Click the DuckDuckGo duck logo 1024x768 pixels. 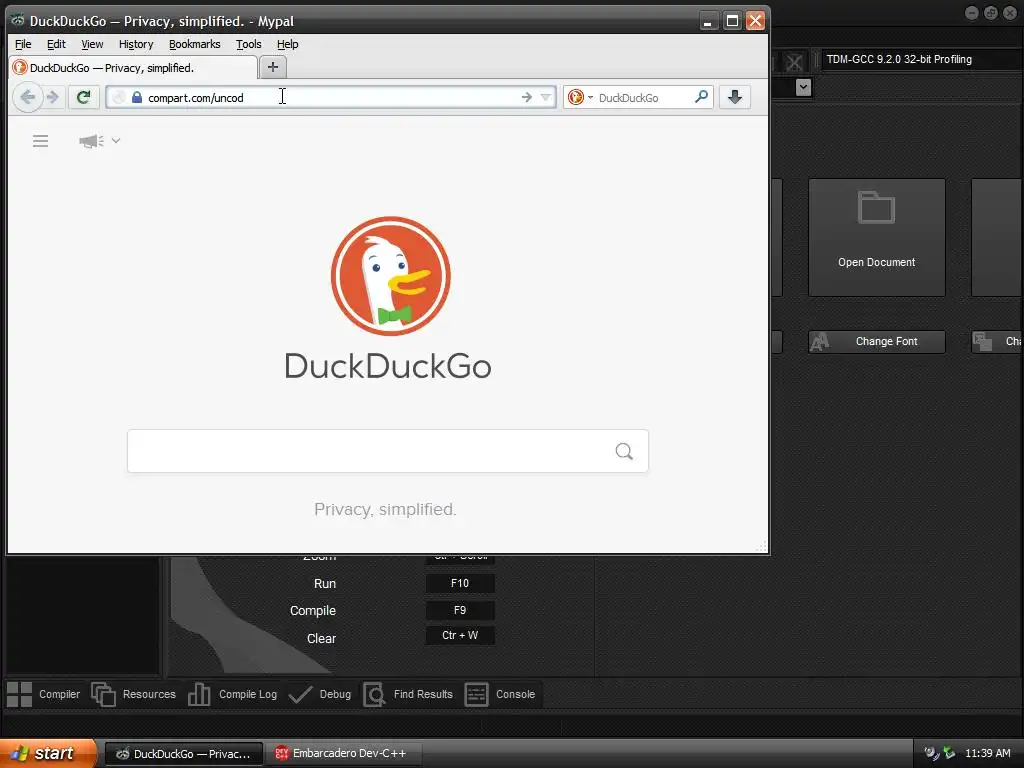[391, 276]
